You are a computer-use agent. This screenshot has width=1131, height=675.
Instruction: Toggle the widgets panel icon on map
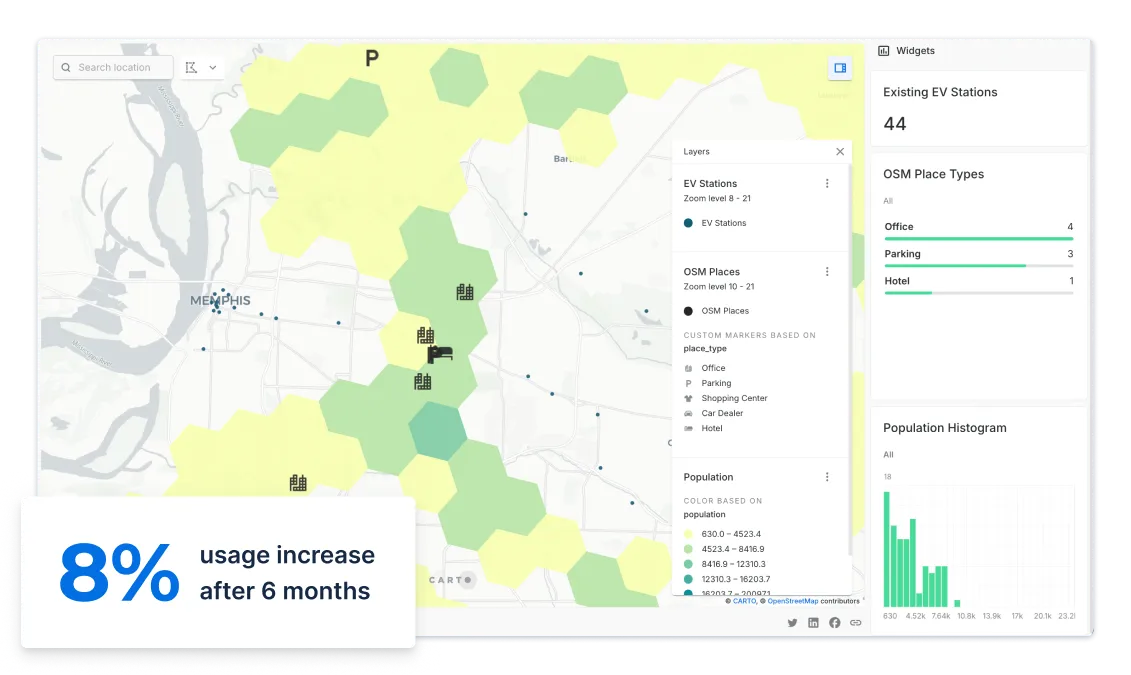(x=840, y=68)
